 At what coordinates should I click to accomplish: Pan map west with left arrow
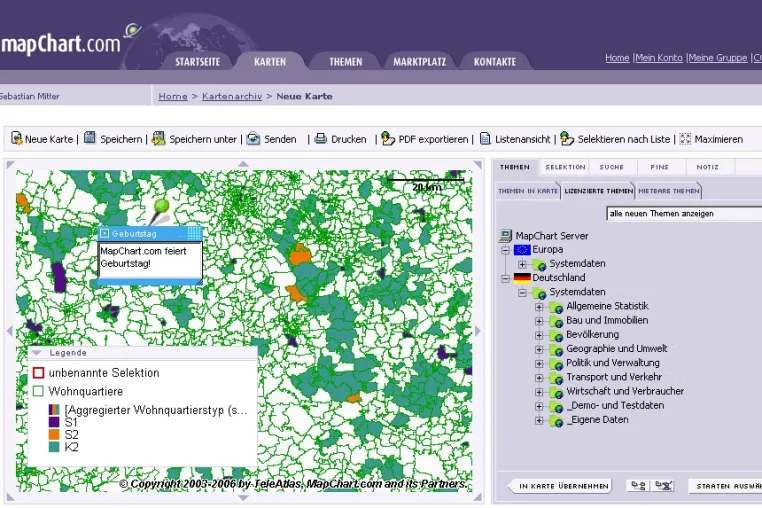[9, 331]
